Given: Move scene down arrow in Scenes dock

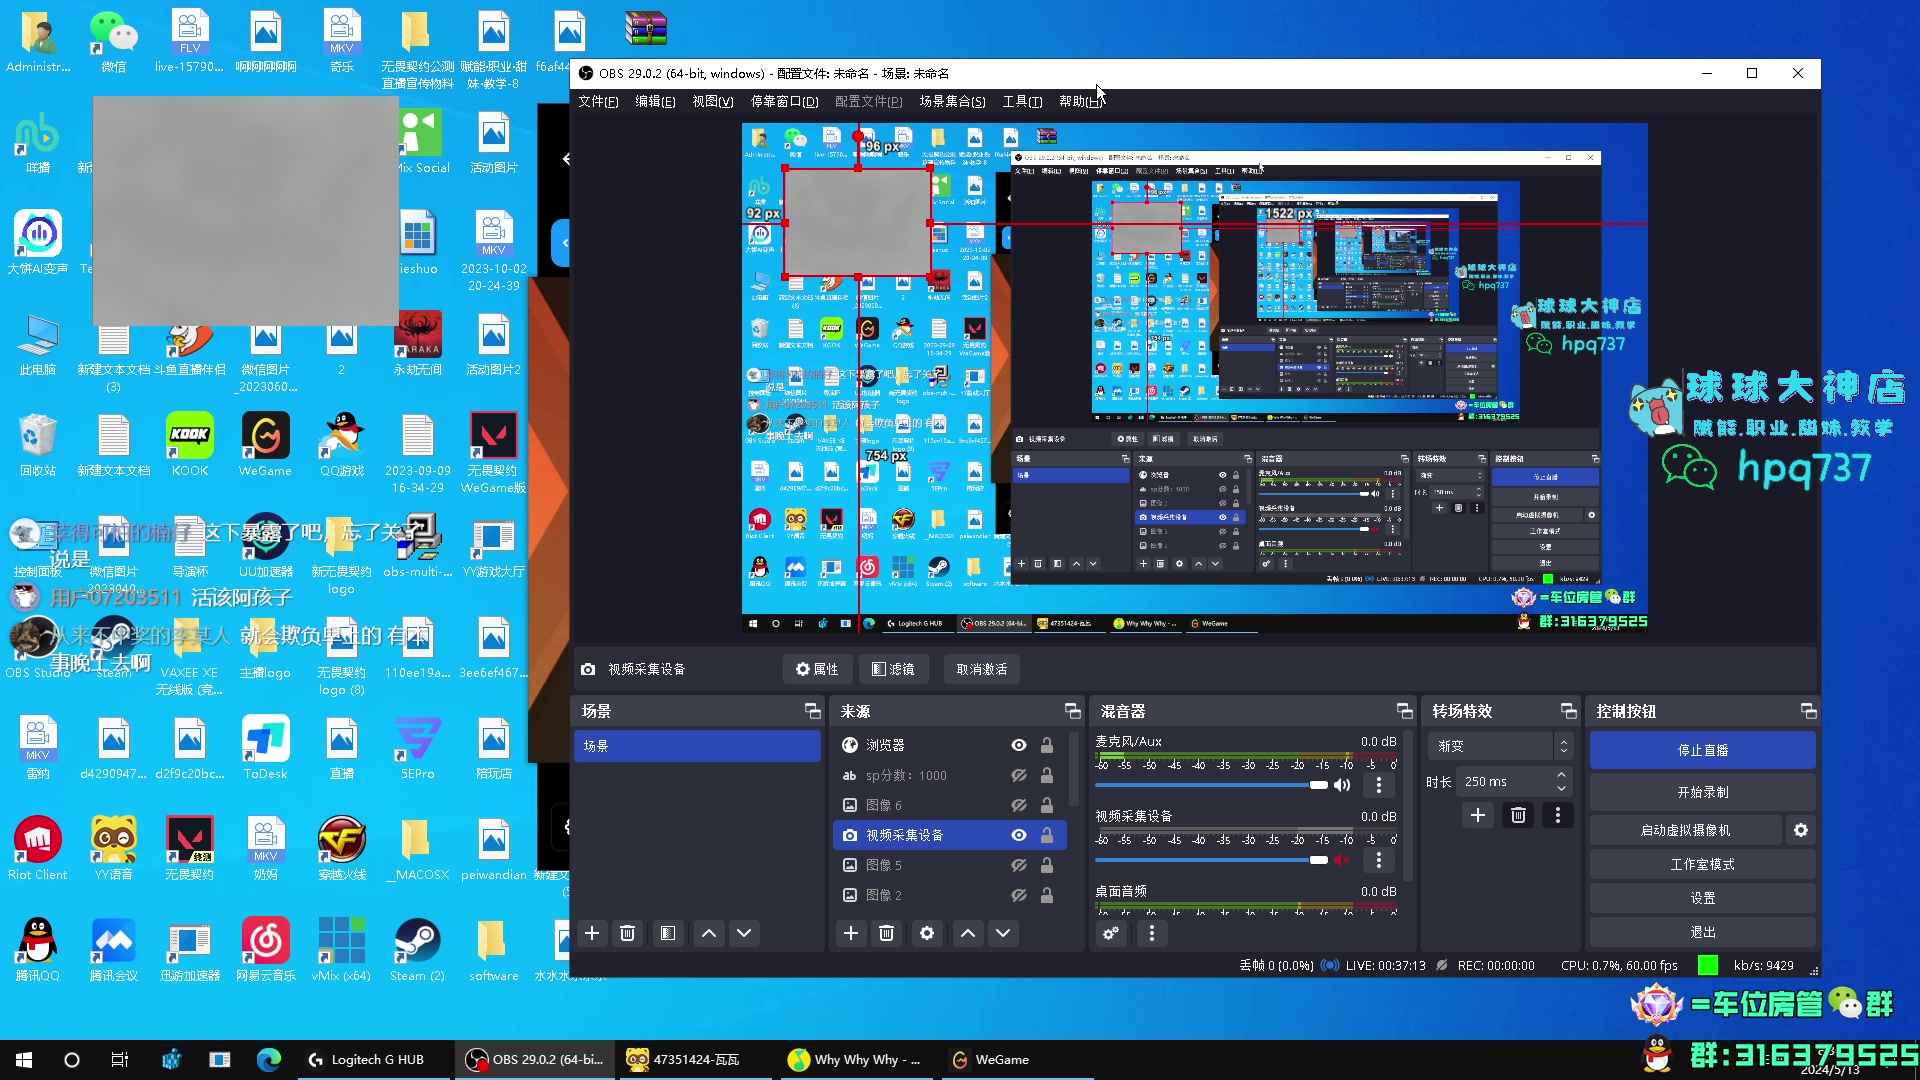Looking at the screenshot, I should 744,933.
